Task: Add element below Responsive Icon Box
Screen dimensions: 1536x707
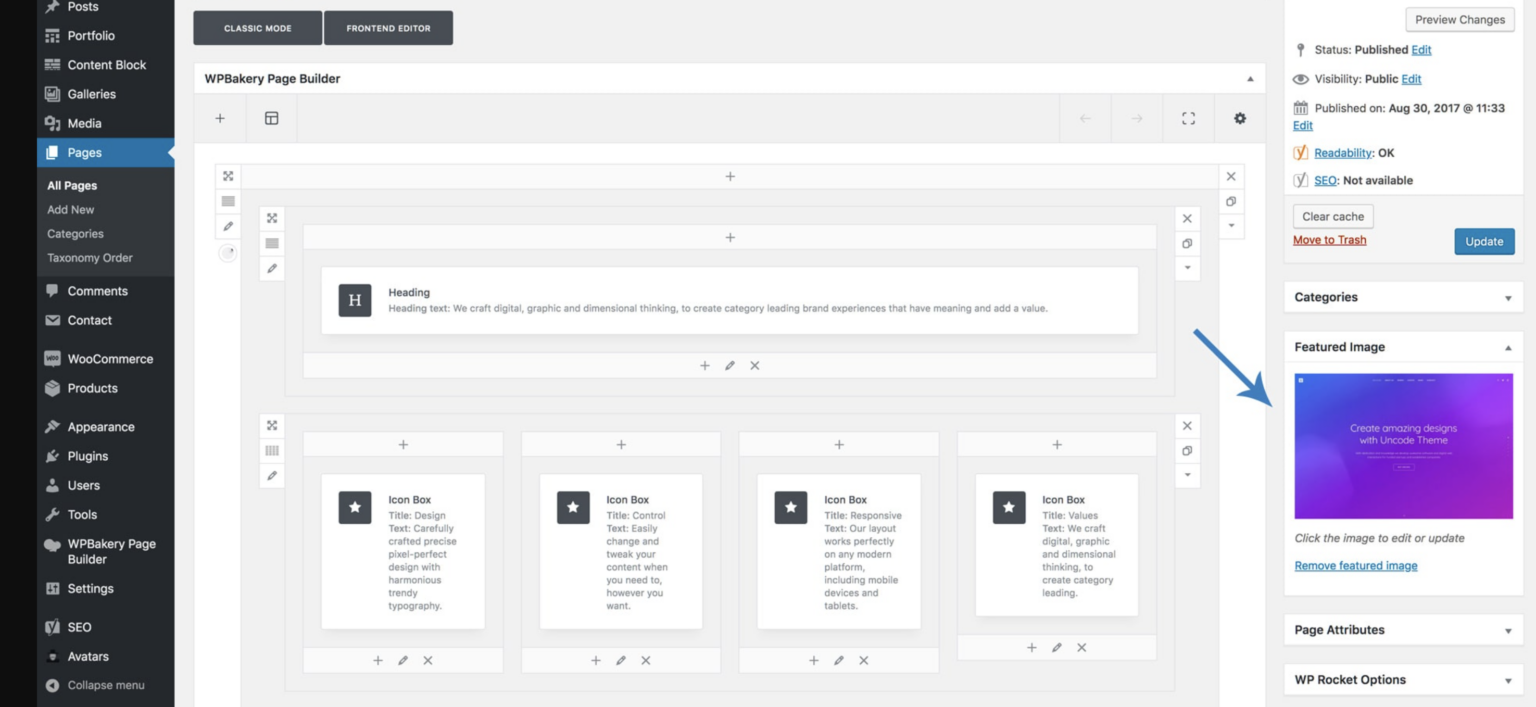Action: point(814,661)
